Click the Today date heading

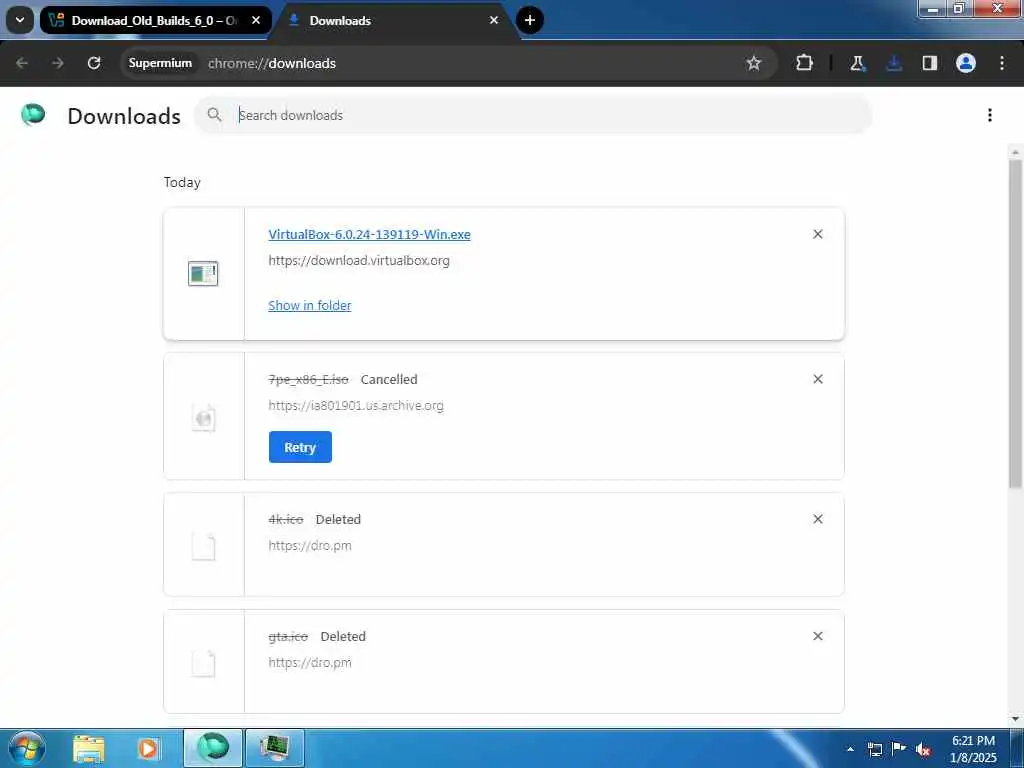[182, 182]
